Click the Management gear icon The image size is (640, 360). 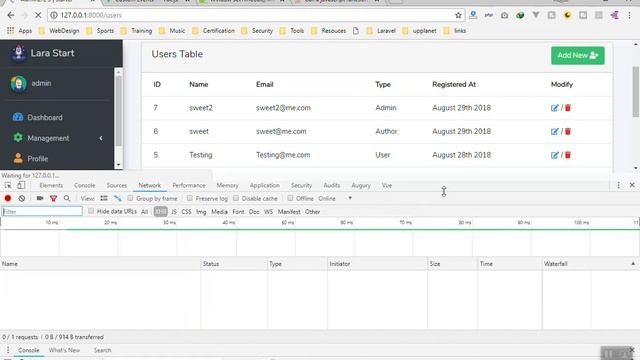(x=18, y=138)
